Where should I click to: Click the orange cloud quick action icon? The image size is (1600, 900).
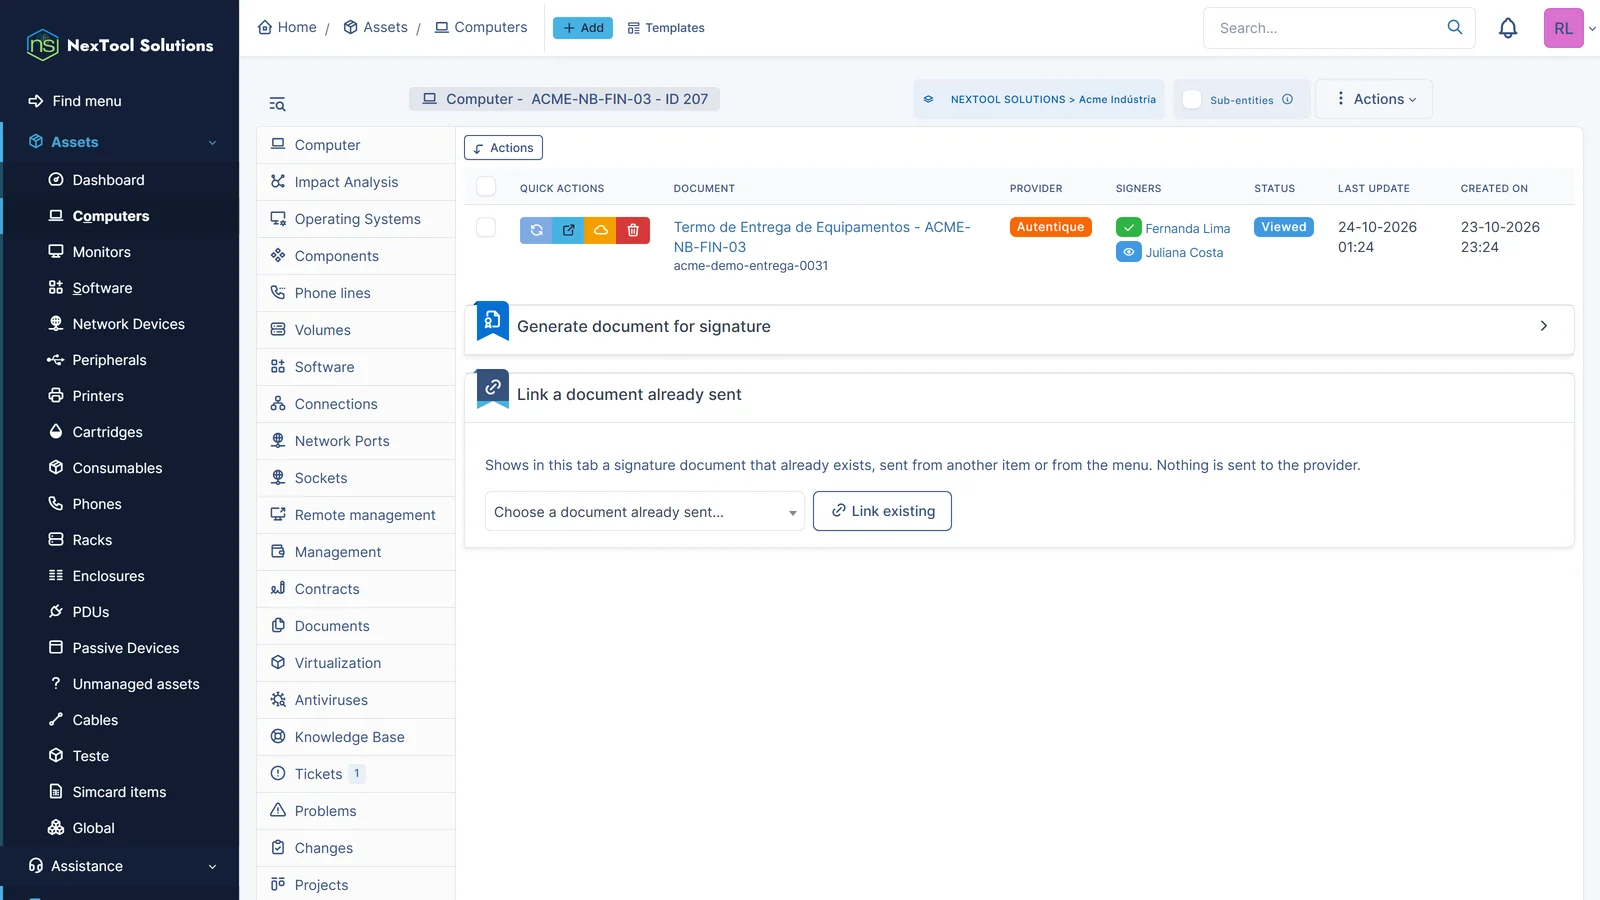pyautogui.click(x=601, y=230)
